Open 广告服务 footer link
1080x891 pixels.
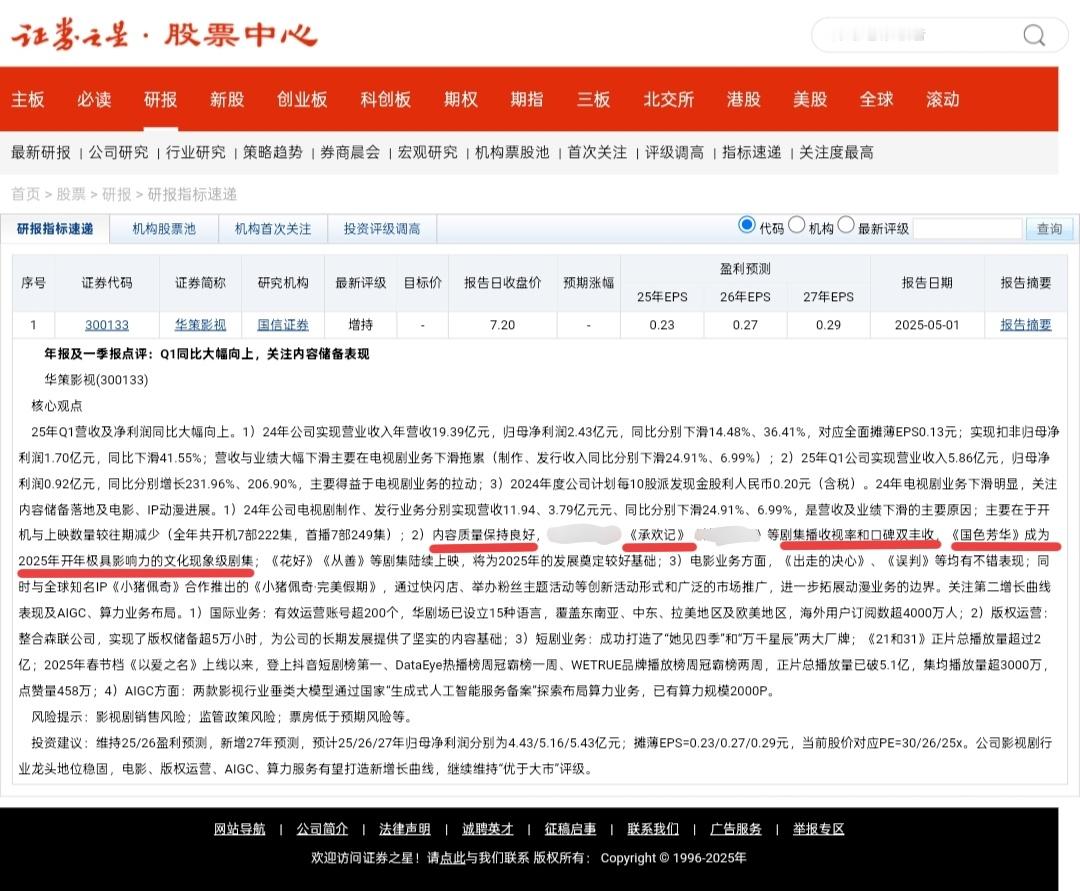(x=736, y=829)
